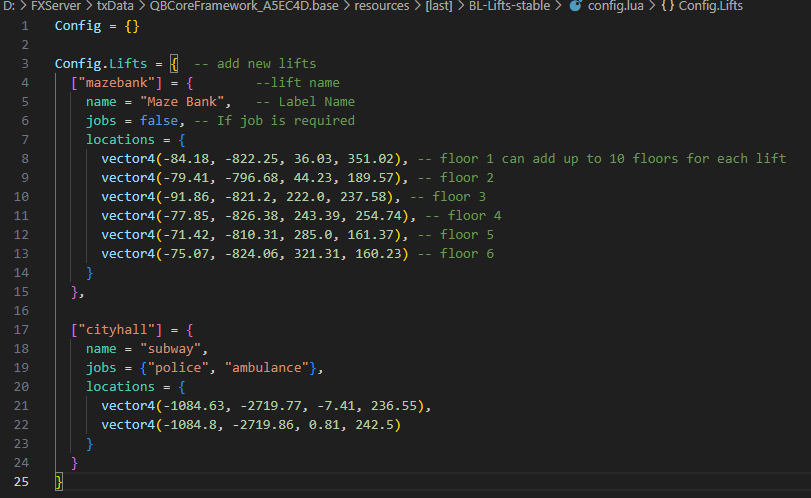Place cursor on "Config = {}" declaration
Screen dimensions: 811x498
pyautogui.click(x=97, y=26)
